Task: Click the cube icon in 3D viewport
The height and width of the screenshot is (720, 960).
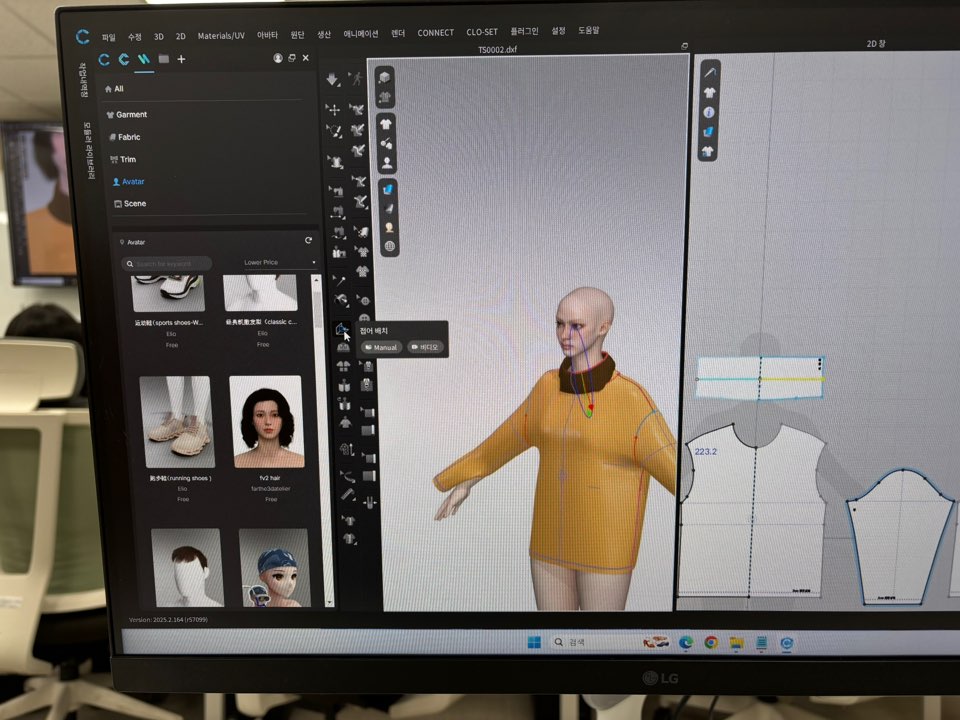Action: (385, 77)
